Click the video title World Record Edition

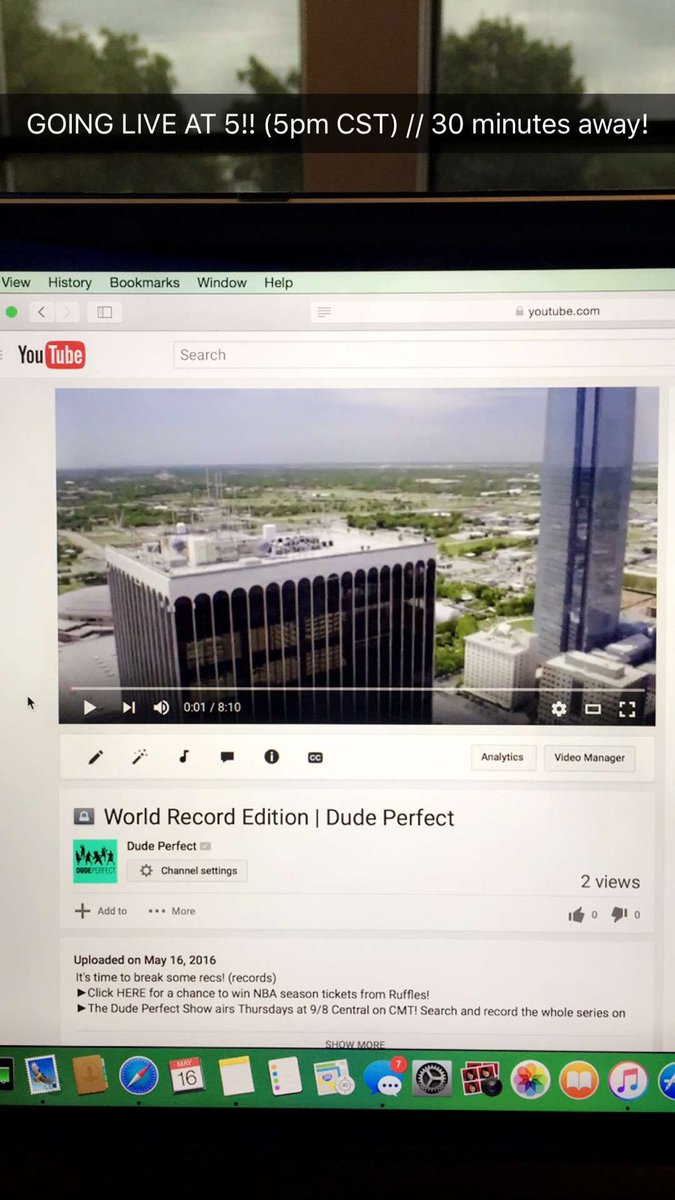(x=279, y=818)
